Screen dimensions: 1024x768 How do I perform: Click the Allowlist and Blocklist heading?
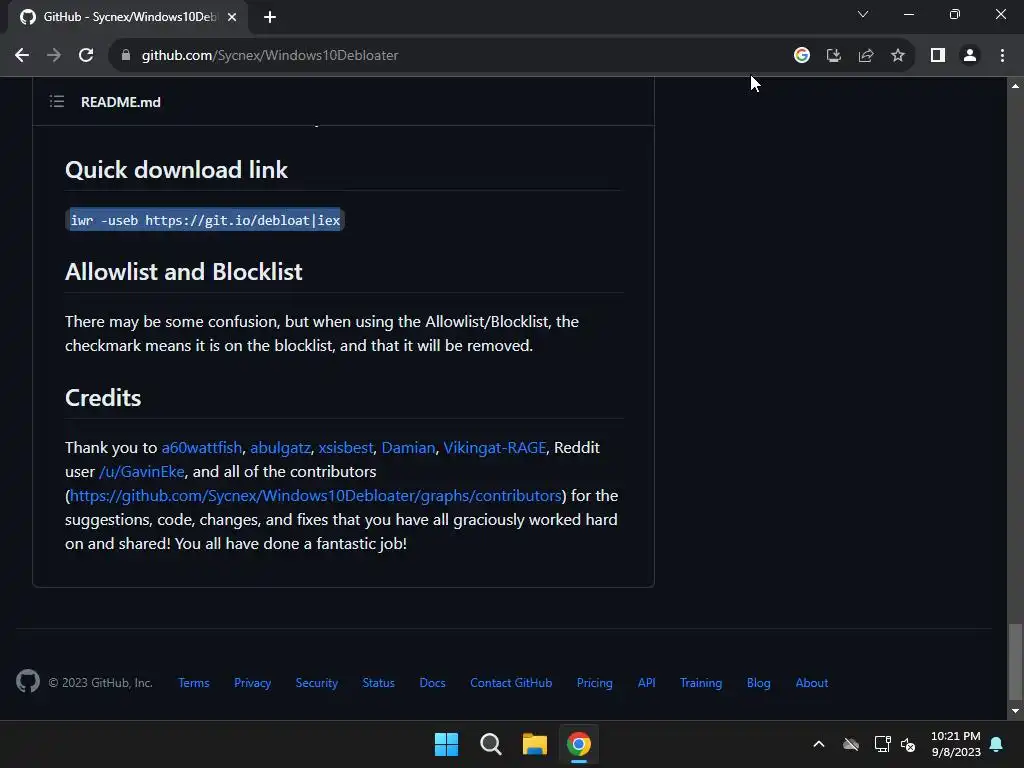click(x=184, y=272)
